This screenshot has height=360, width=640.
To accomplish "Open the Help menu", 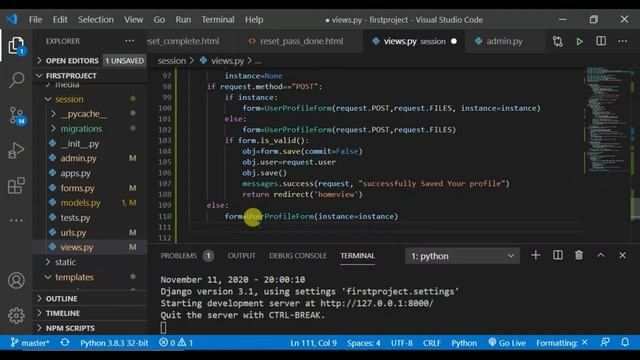I will pyautogui.click(x=254, y=20).
